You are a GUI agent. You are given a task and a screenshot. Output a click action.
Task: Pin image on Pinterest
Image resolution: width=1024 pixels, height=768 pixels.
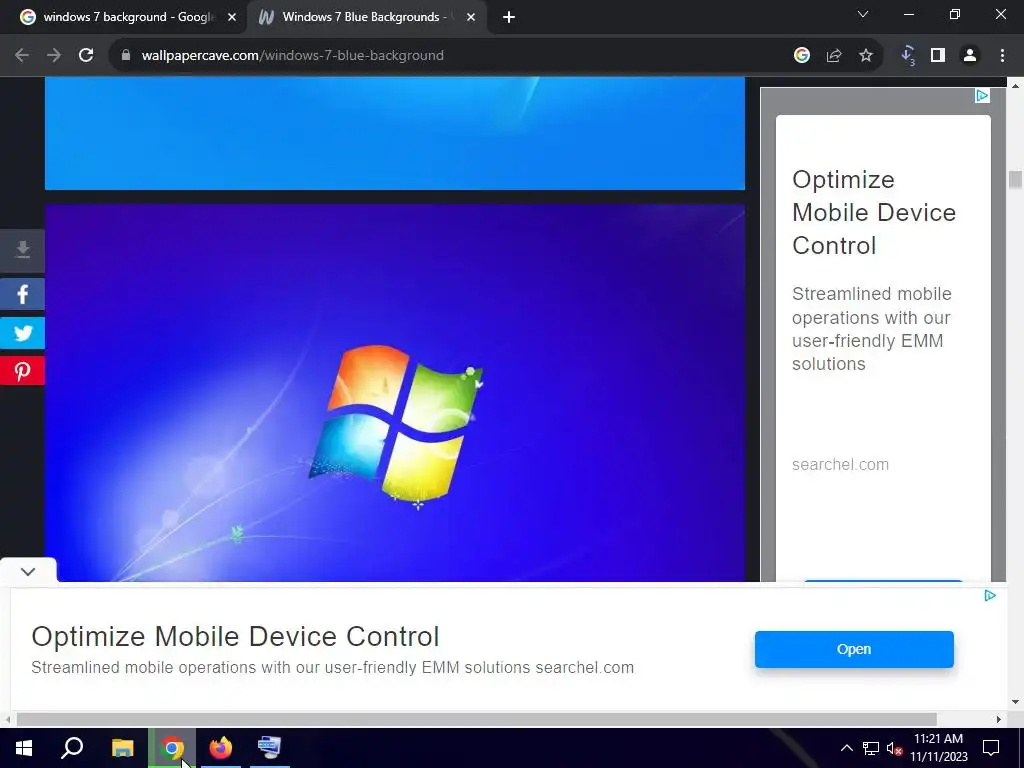coord(22,371)
